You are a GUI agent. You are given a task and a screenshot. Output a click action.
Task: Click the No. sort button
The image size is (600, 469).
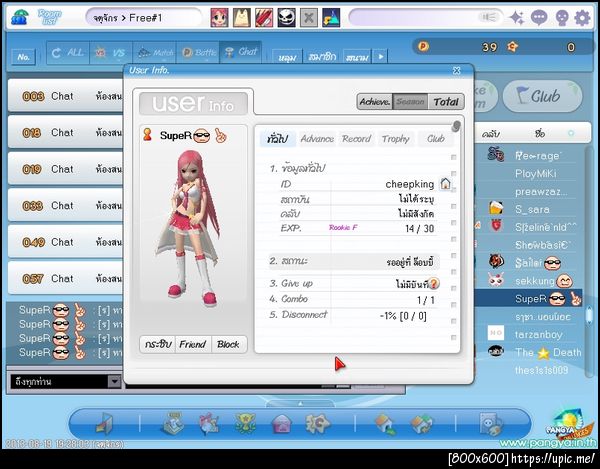tap(24, 57)
